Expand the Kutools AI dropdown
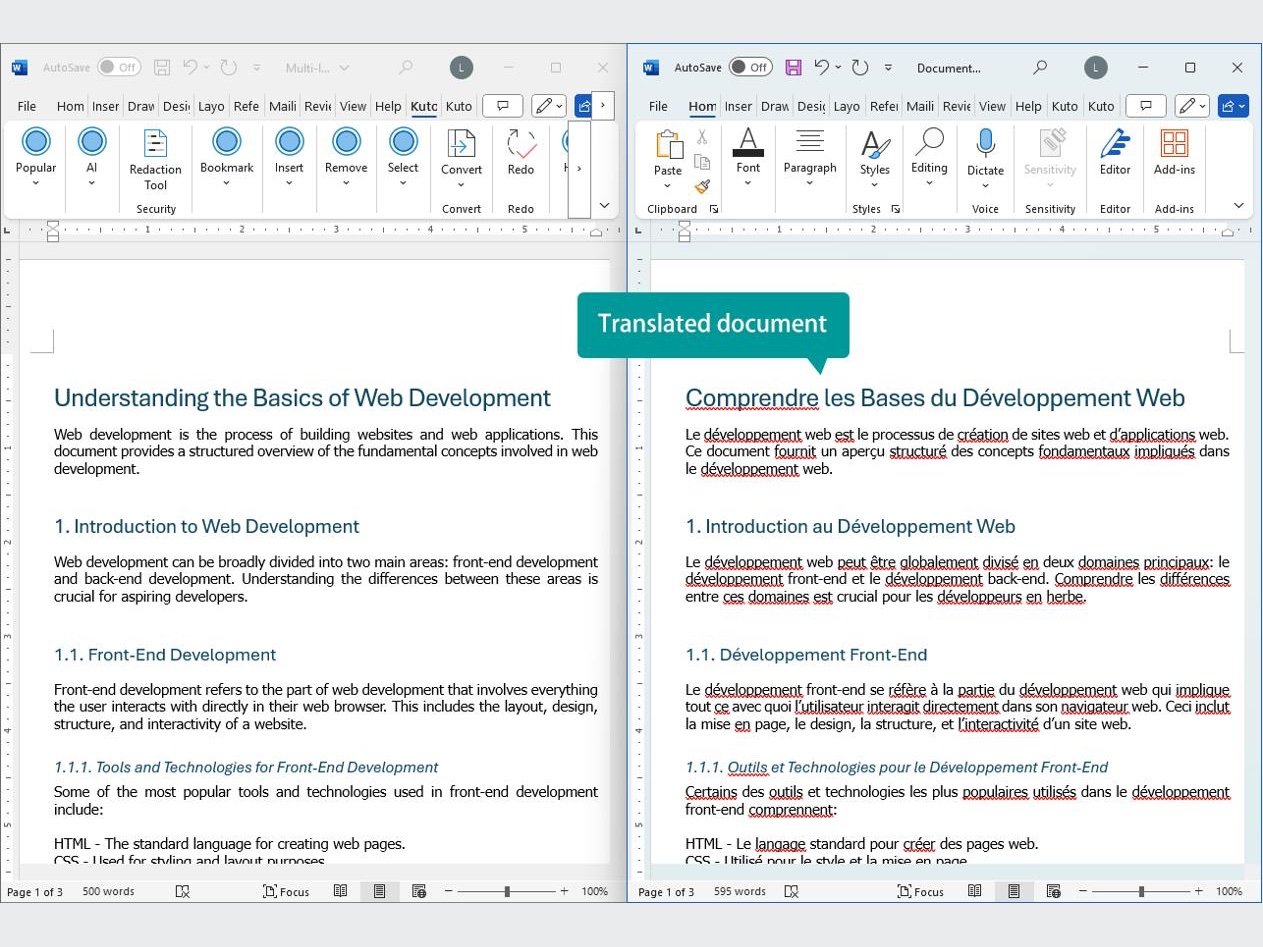The width and height of the screenshot is (1263, 947). (x=92, y=183)
